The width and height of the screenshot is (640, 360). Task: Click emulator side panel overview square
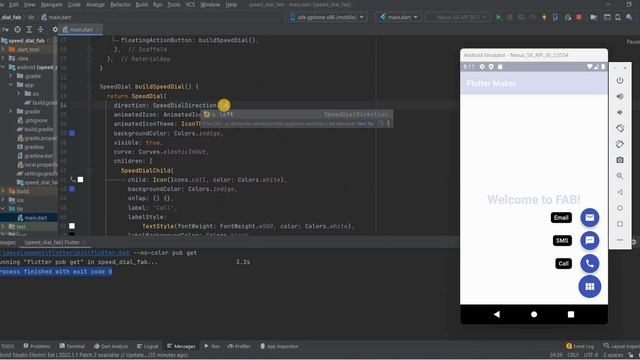click(620, 224)
